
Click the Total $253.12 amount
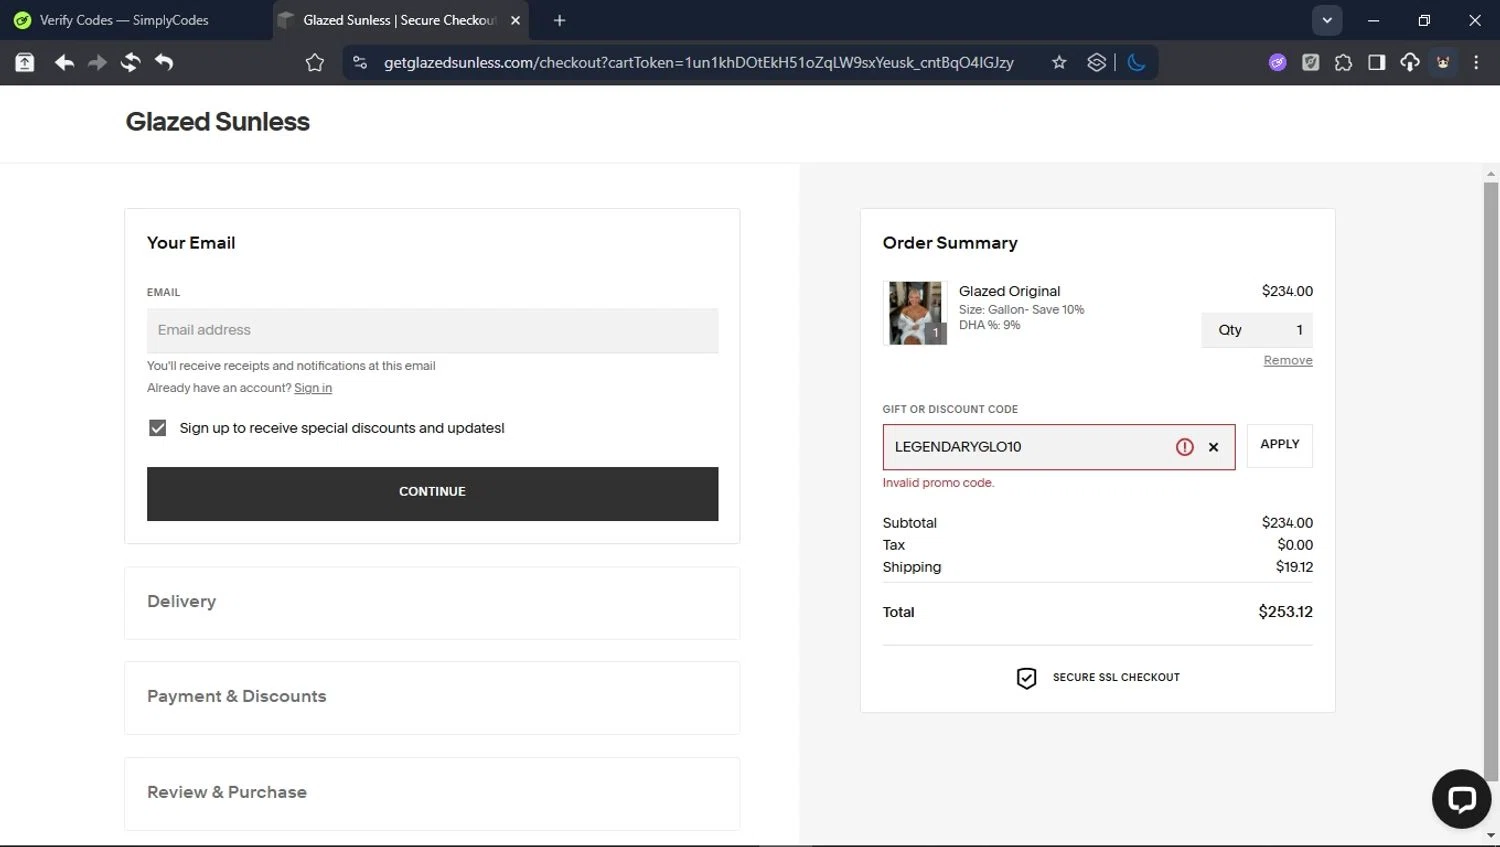pos(1285,612)
